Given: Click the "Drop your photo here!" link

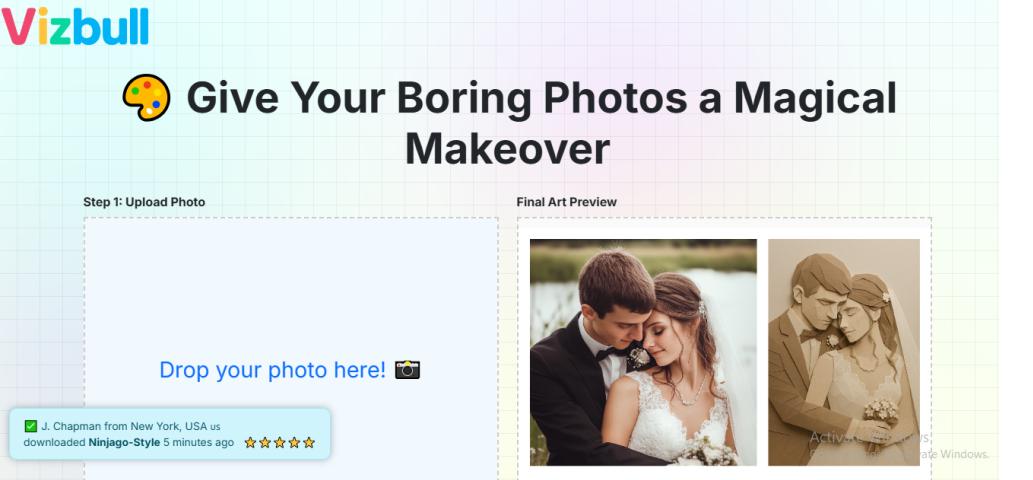Looking at the screenshot, I should [272, 370].
